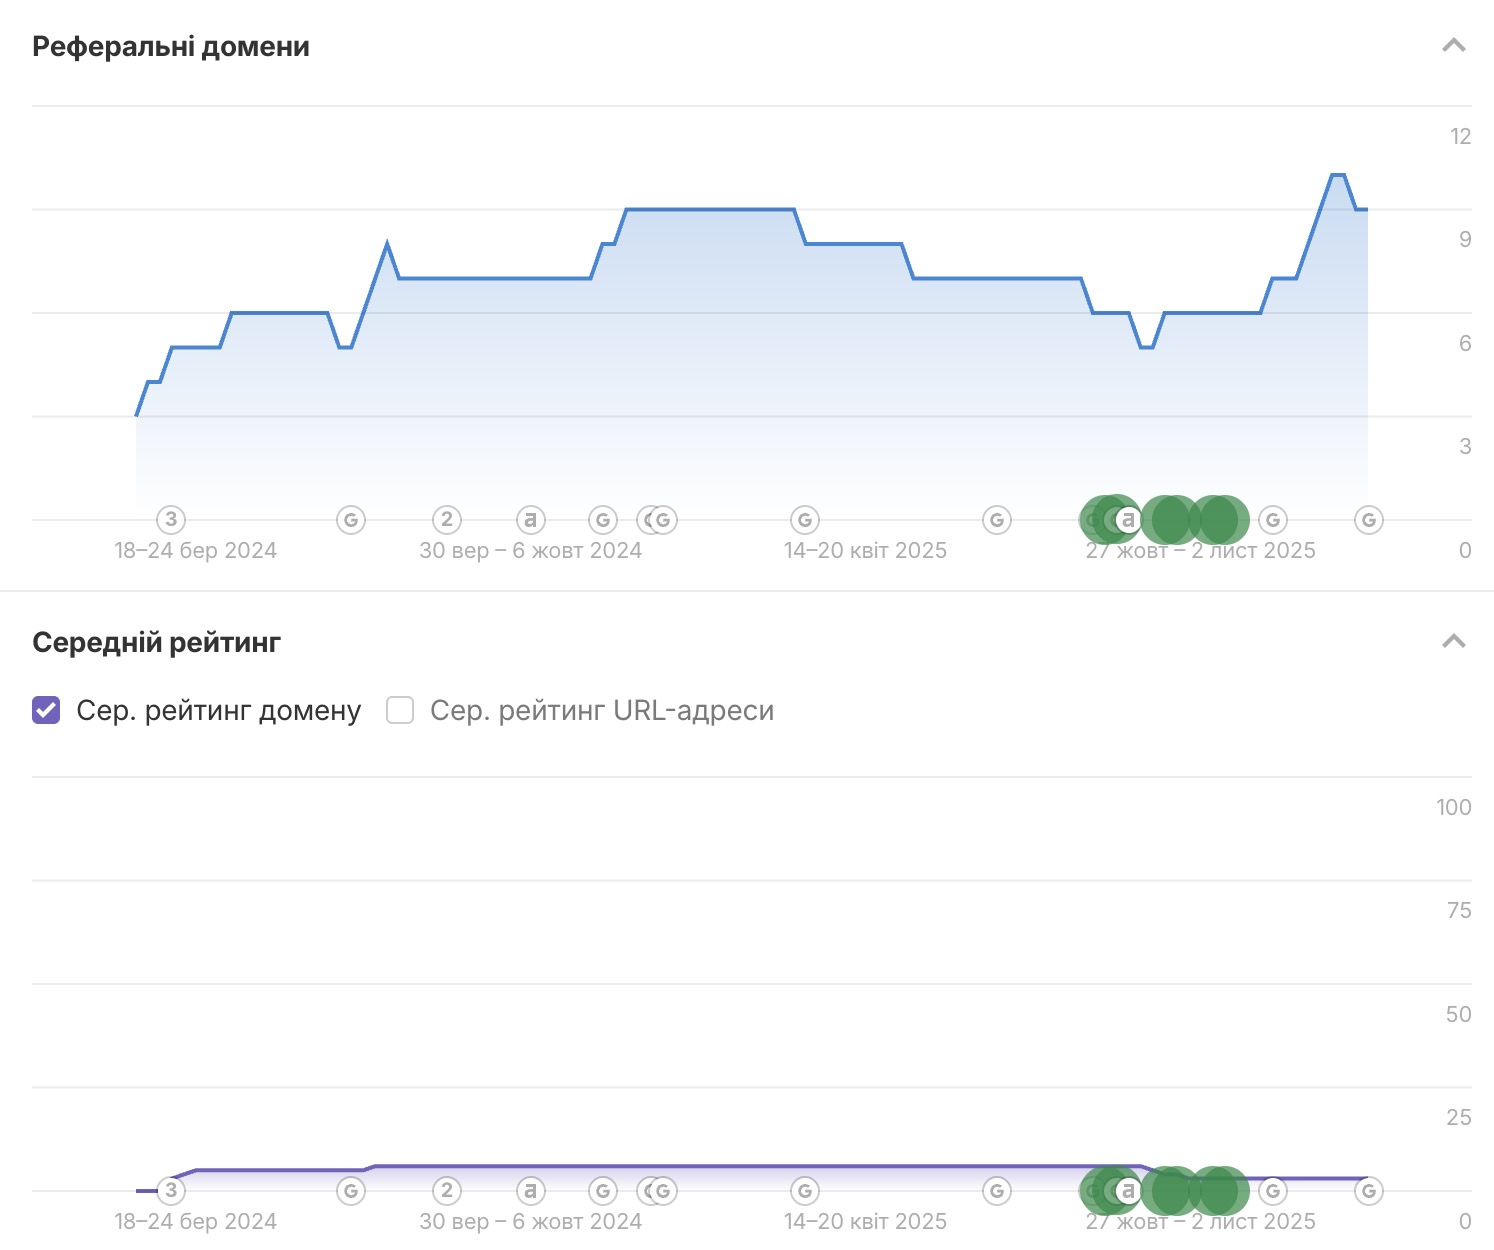
Task: Uncheck the Сер. рейтинг домену checkbox
Action: point(46,710)
